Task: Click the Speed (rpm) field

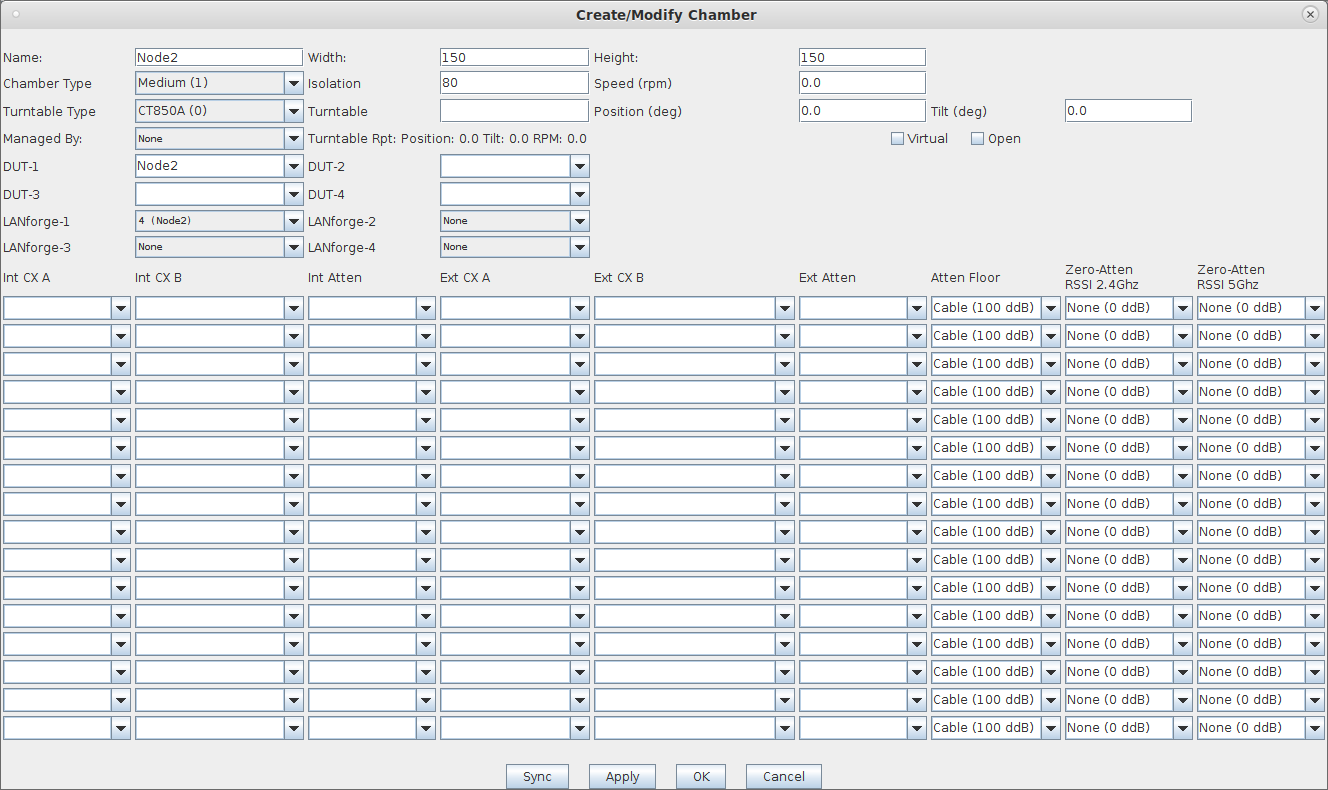Action: pyautogui.click(x=862, y=83)
